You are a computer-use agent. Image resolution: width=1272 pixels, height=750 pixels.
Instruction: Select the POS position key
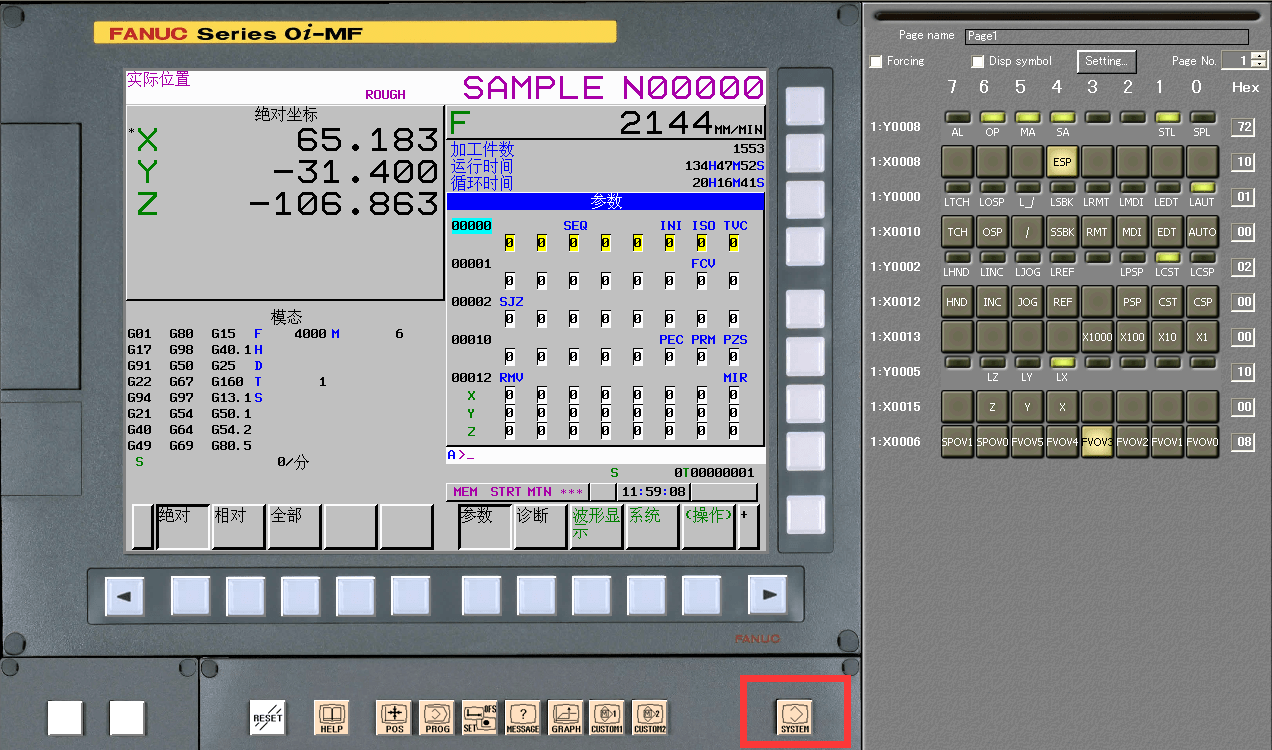(x=394, y=717)
